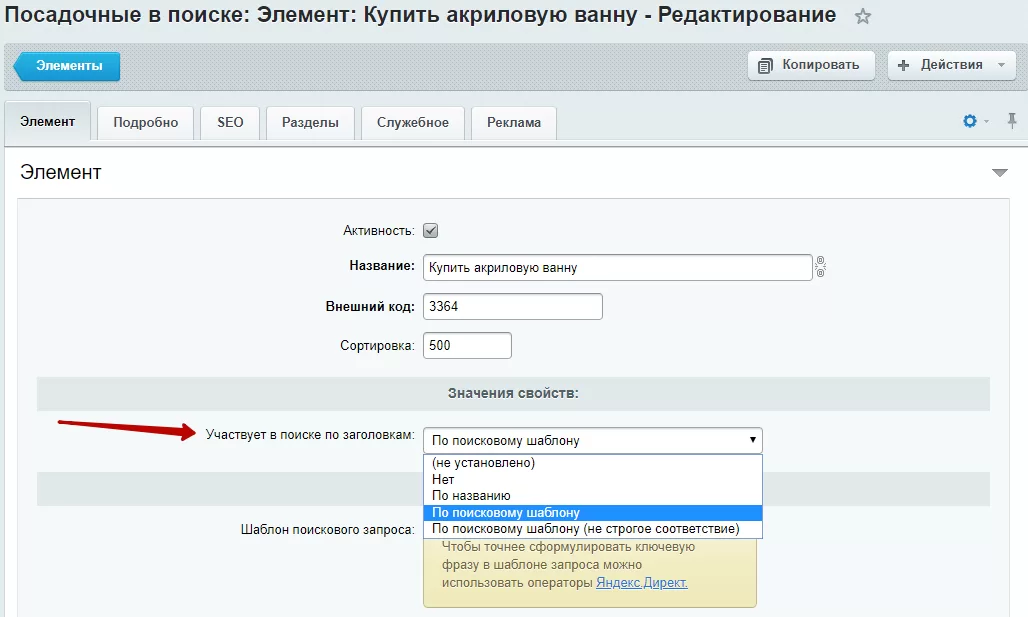Open the Яндекс.Директ link
Screen dimensions: 1028x617
(641, 582)
